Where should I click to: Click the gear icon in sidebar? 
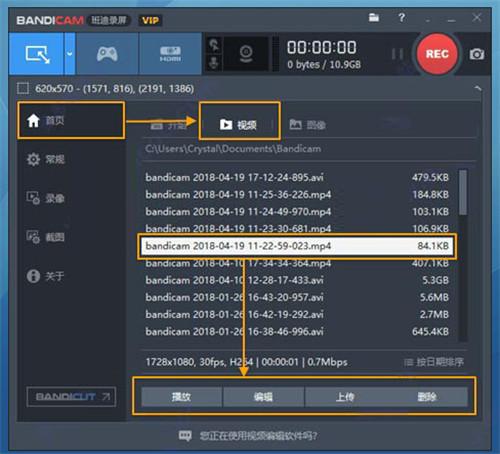(x=33, y=159)
